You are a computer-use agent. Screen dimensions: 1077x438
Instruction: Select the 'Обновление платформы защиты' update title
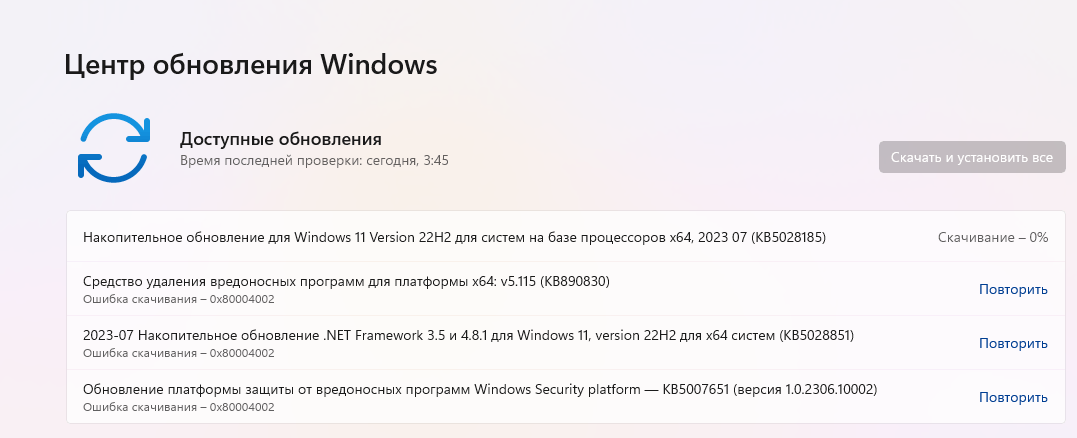[480, 389]
